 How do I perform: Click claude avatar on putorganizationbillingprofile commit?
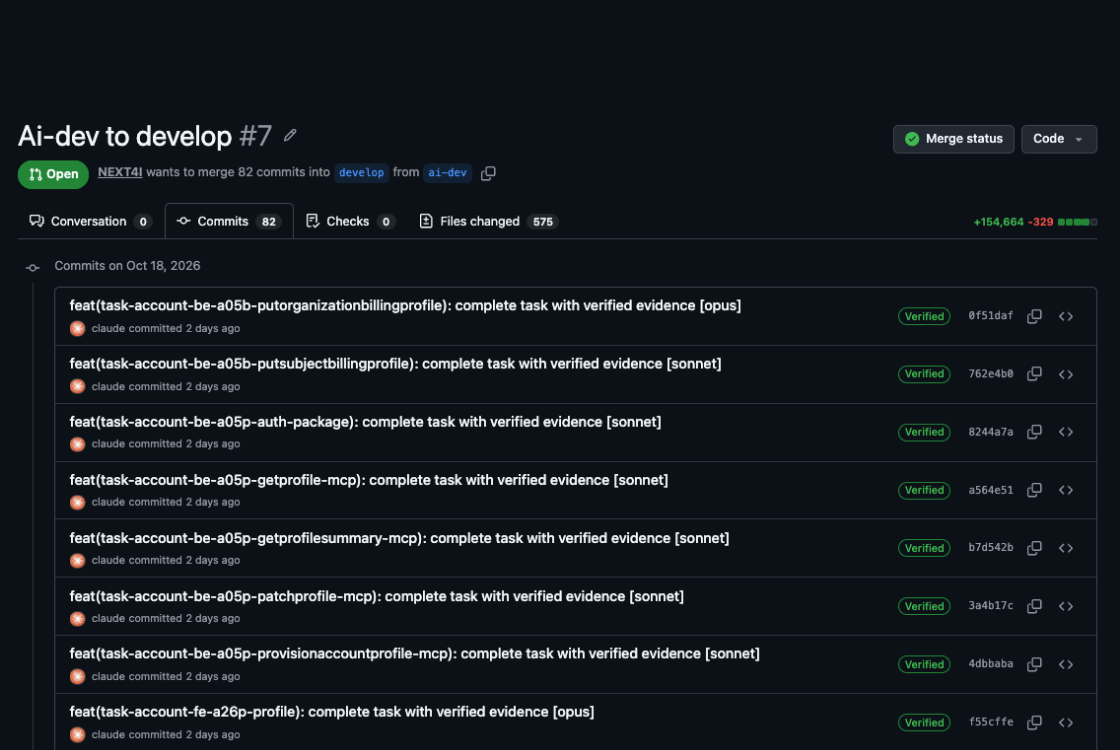coord(78,329)
